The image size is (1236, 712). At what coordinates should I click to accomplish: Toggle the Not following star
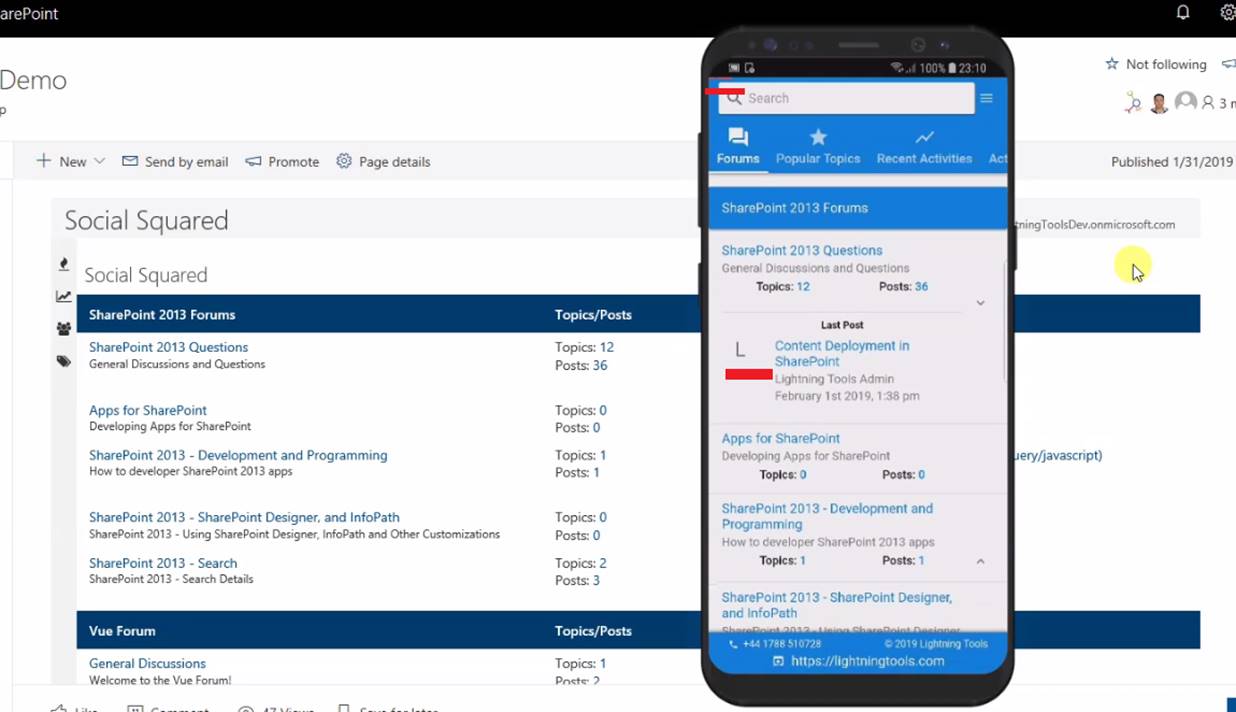(1112, 64)
